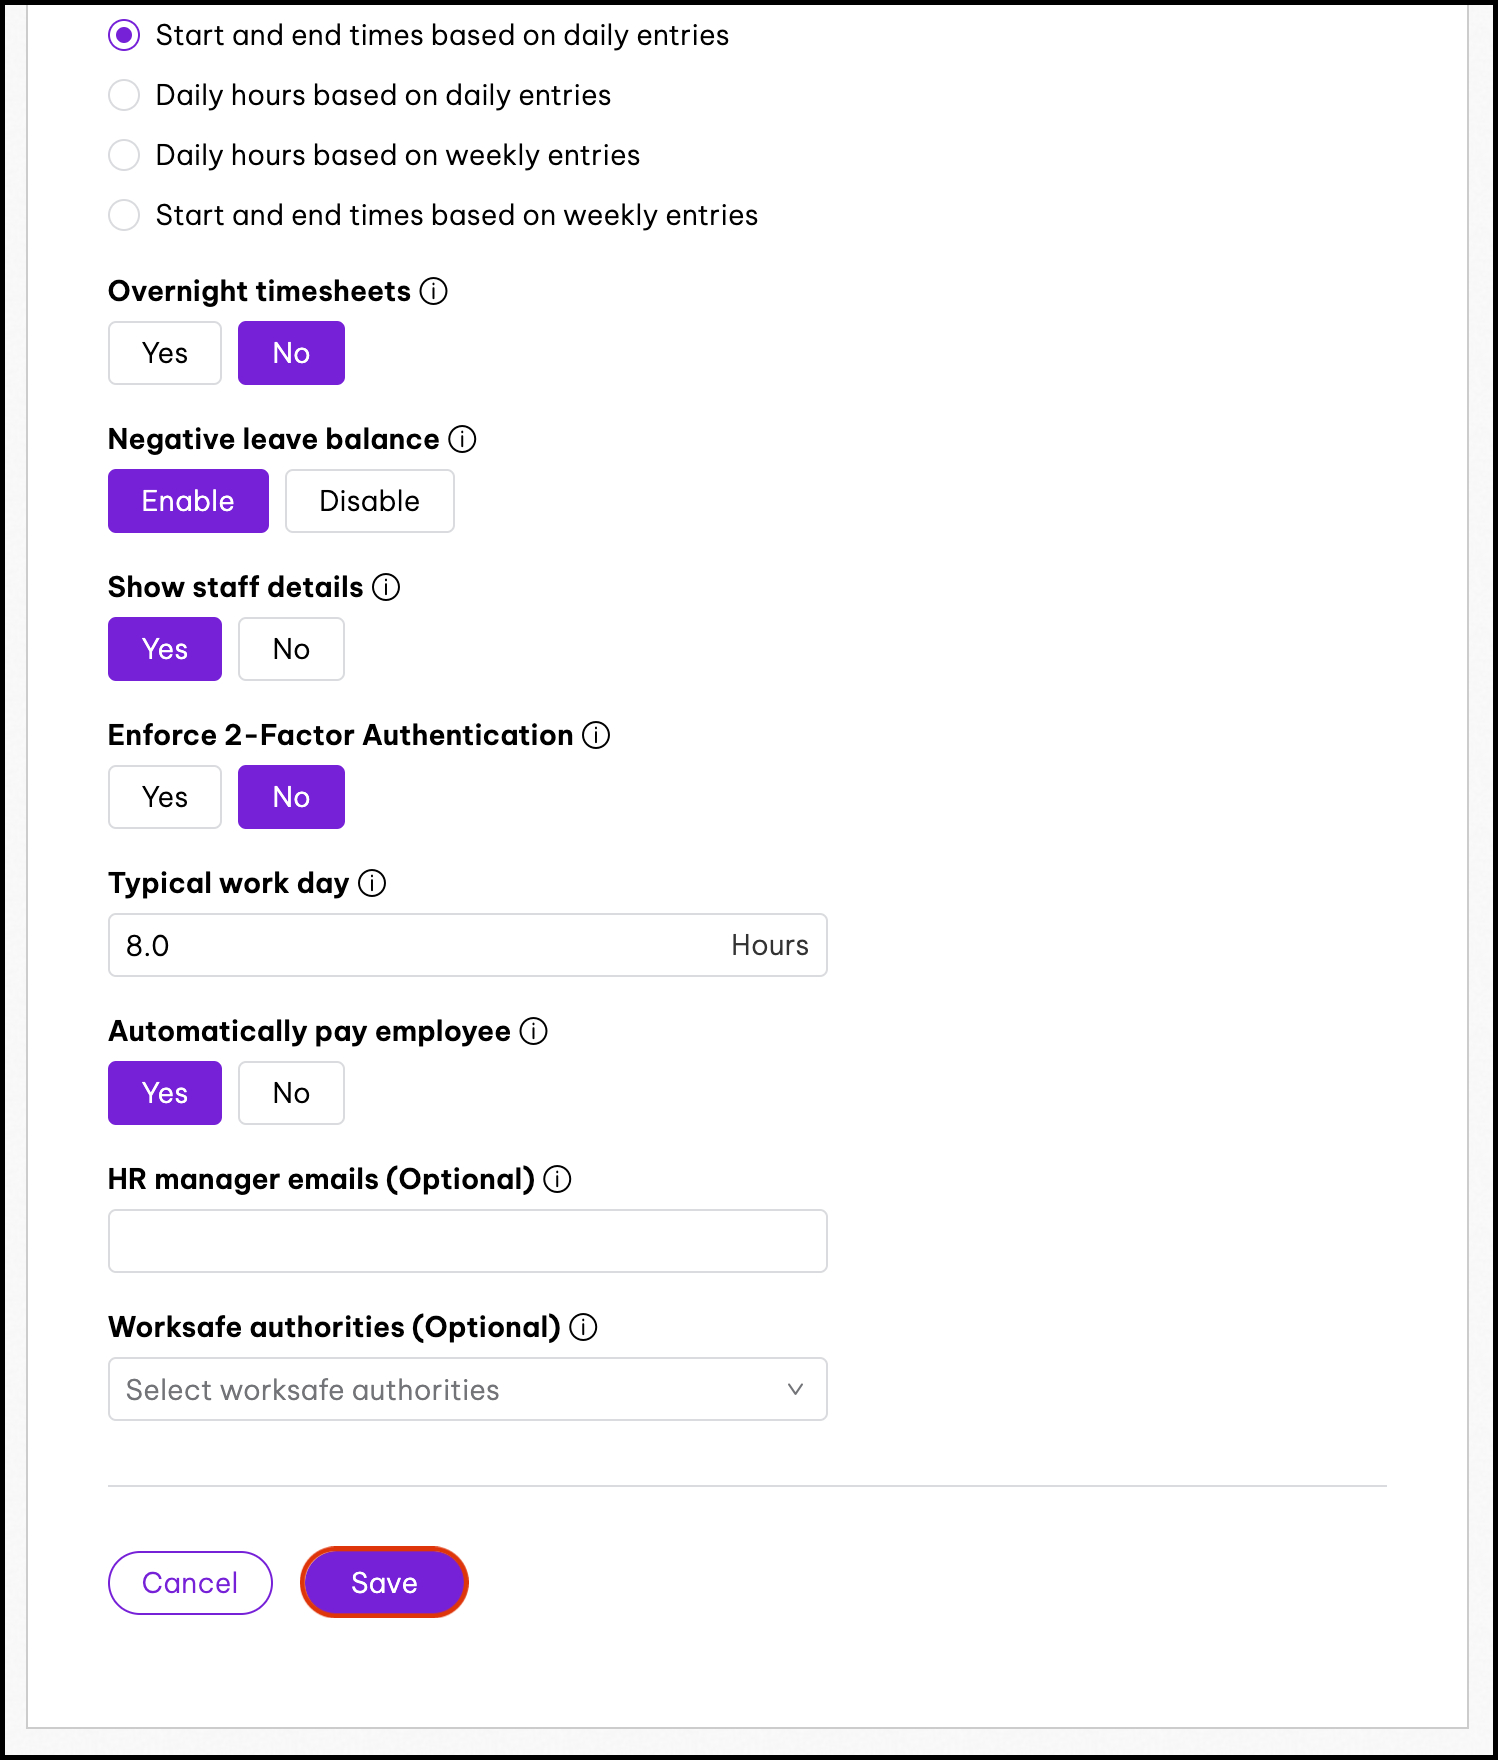The height and width of the screenshot is (1760, 1498).
Task: Open Typical work day info icon
Action: tap(372, 883)
